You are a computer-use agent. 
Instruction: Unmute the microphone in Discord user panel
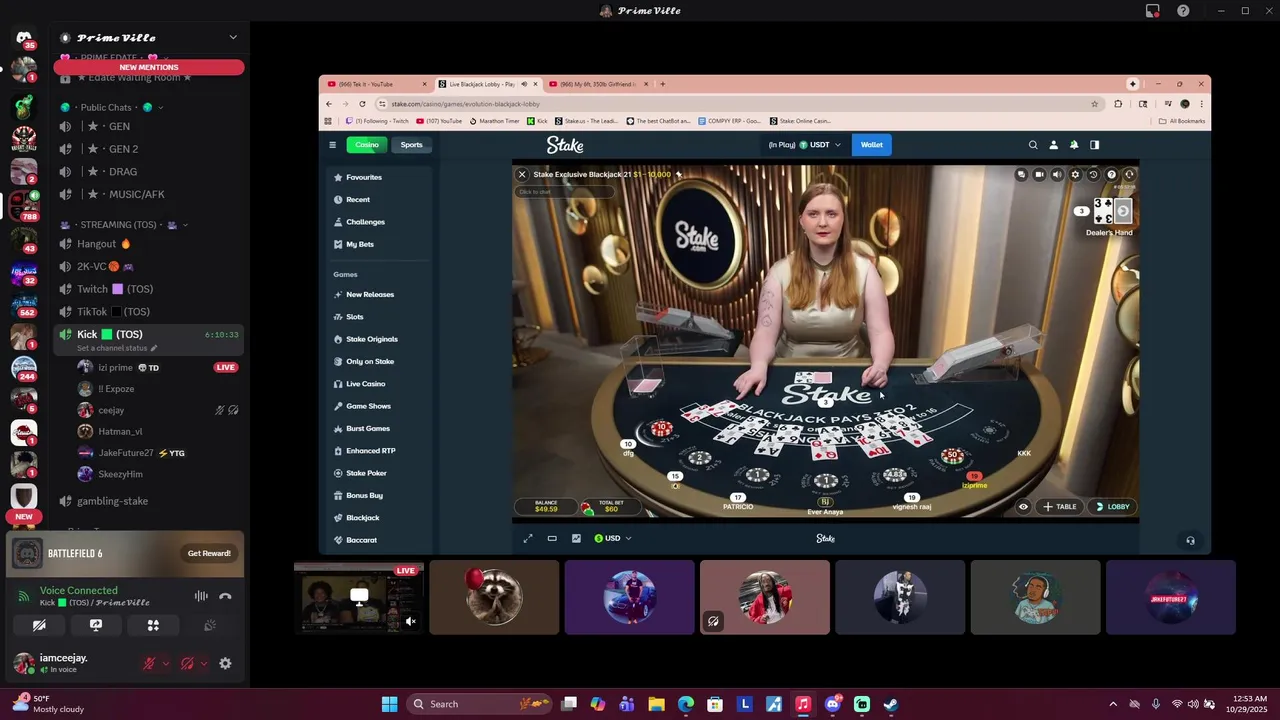pos(149,663)
